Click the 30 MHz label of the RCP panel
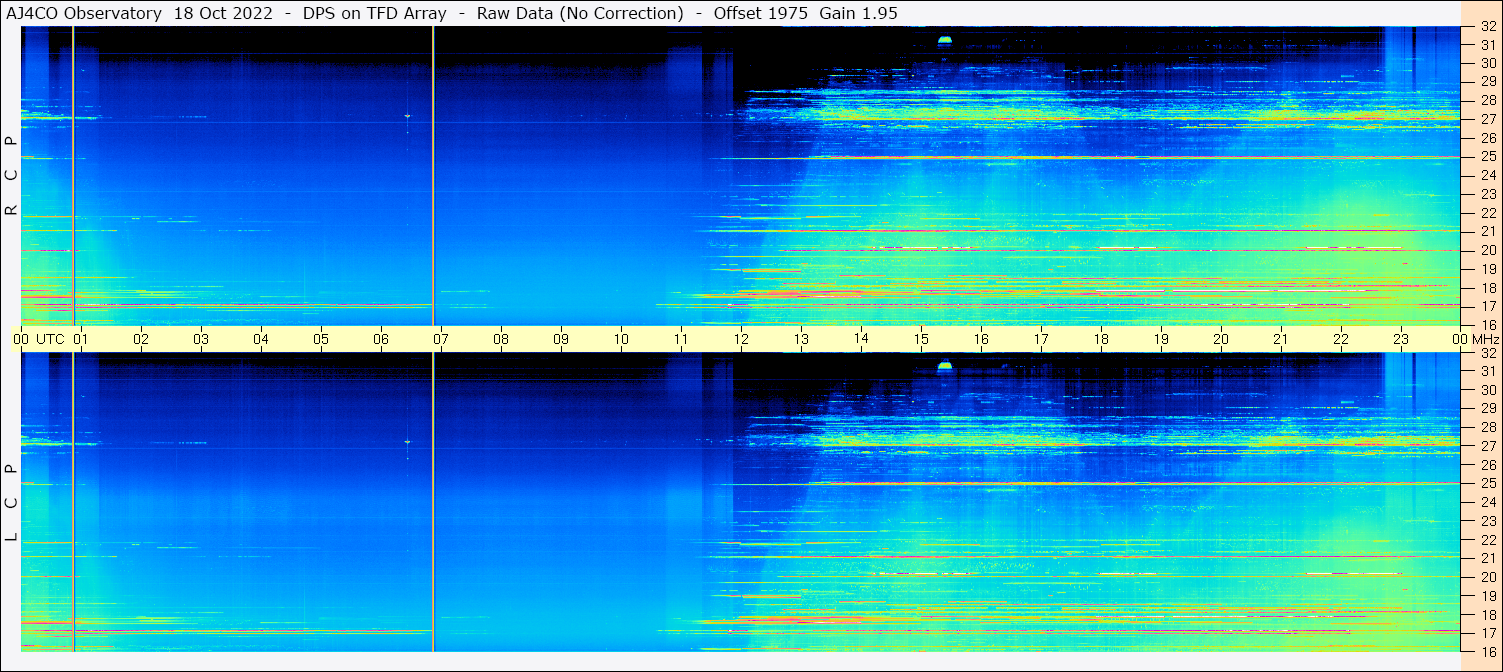Image resolution: width=1503 pixels, height=672 pixels. 1487,63
